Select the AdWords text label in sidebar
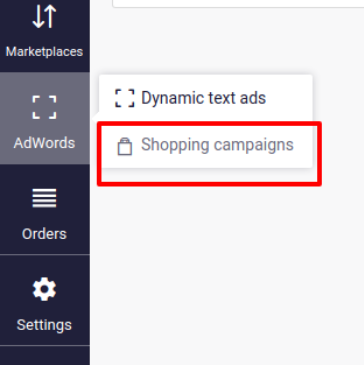The image size is (364, 365). (x=44, y=143)
